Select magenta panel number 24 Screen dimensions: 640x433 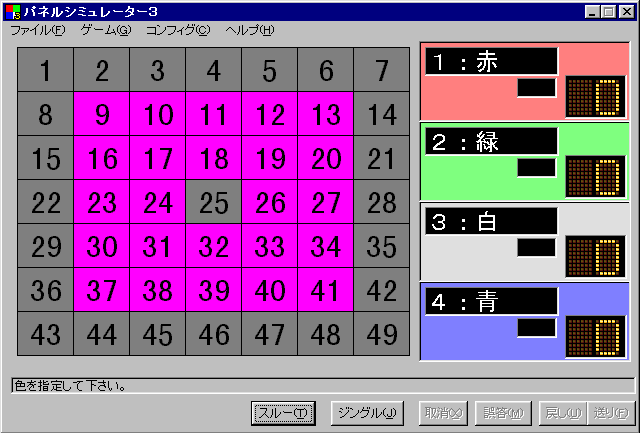(x=158, y=202)
